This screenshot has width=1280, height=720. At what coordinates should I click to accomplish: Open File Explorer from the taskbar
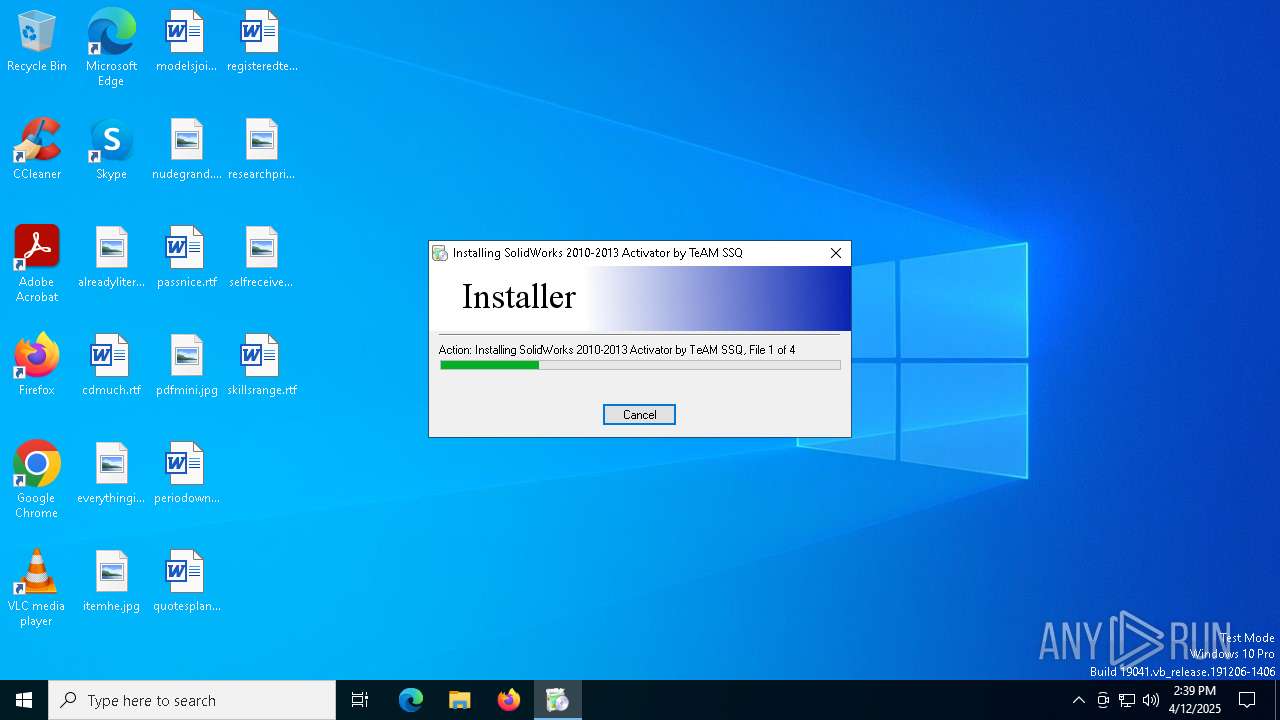(459, 700)
